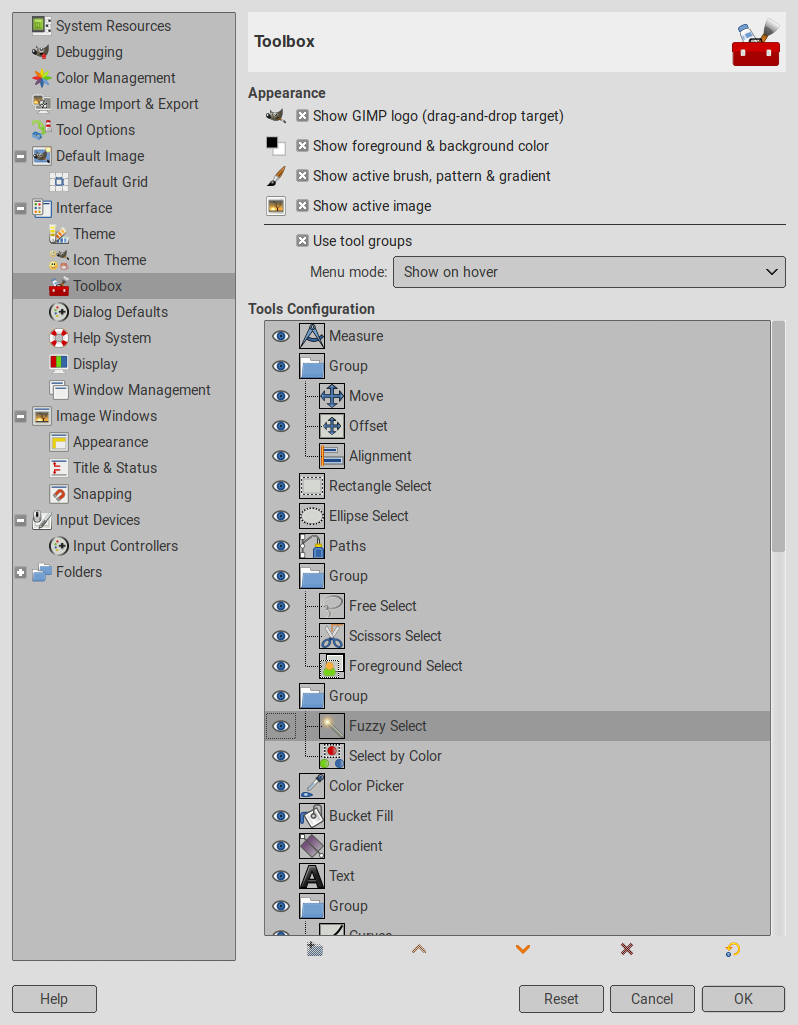Click the GIMP logo icon in Appearance
798x1025 pixels.
[276, 116]
